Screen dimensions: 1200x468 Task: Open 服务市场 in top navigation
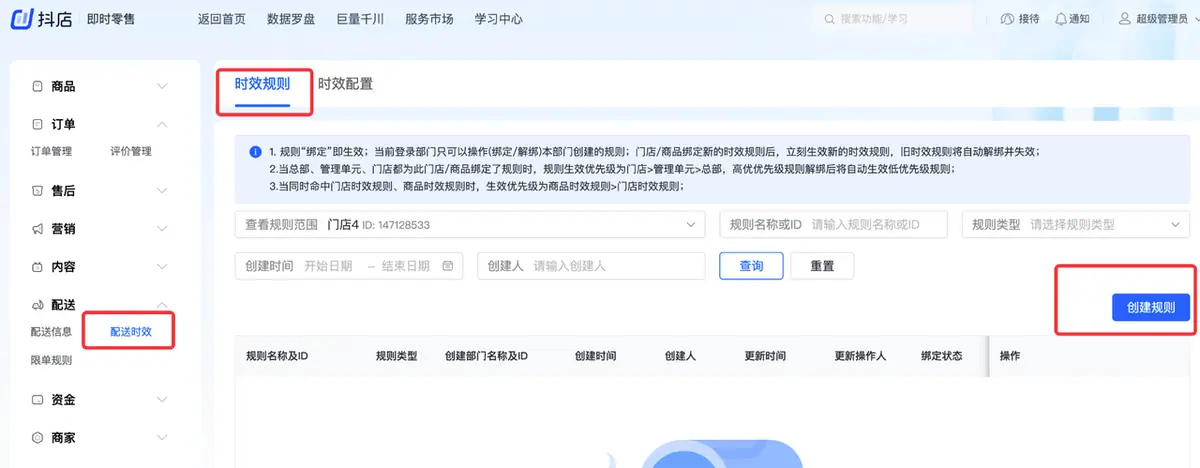coord(429,19)
